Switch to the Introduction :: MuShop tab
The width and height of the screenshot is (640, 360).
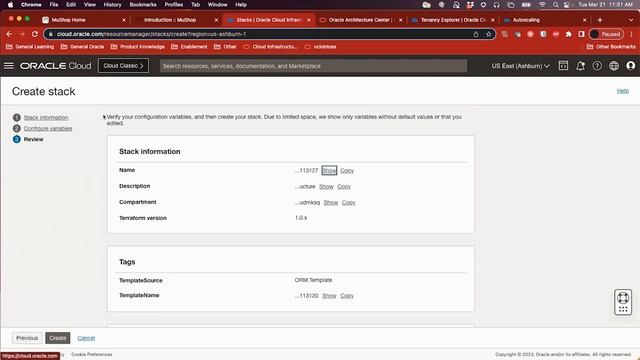pos(170,20)
